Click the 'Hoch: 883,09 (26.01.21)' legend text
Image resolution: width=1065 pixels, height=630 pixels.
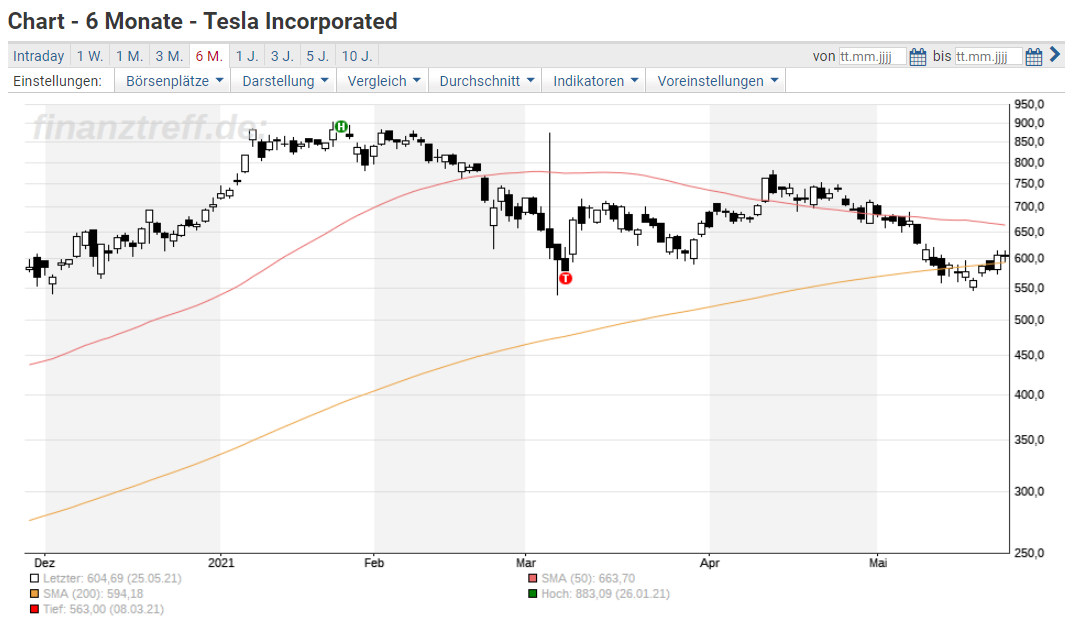605,594
